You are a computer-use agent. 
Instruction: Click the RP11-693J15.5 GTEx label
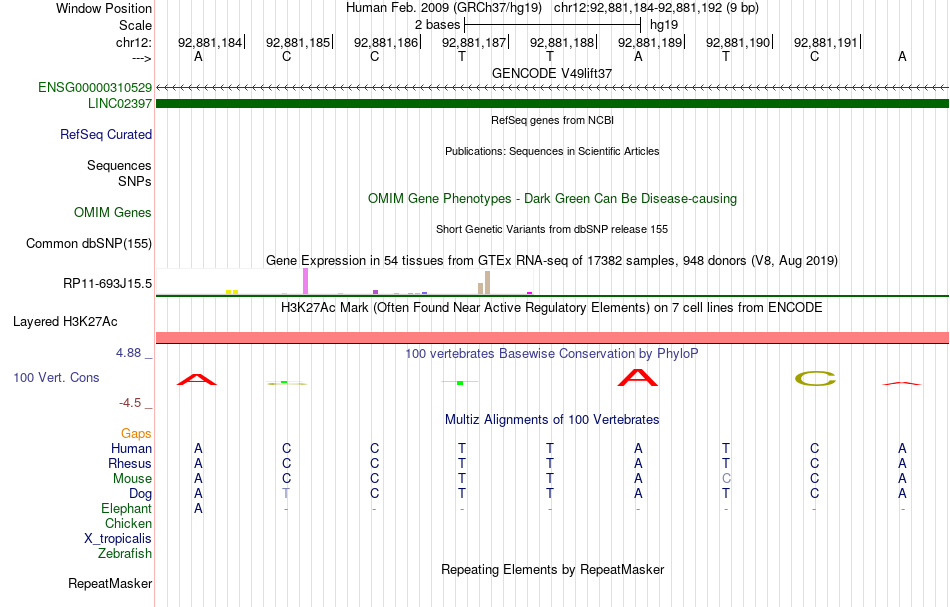click(107, 284)
